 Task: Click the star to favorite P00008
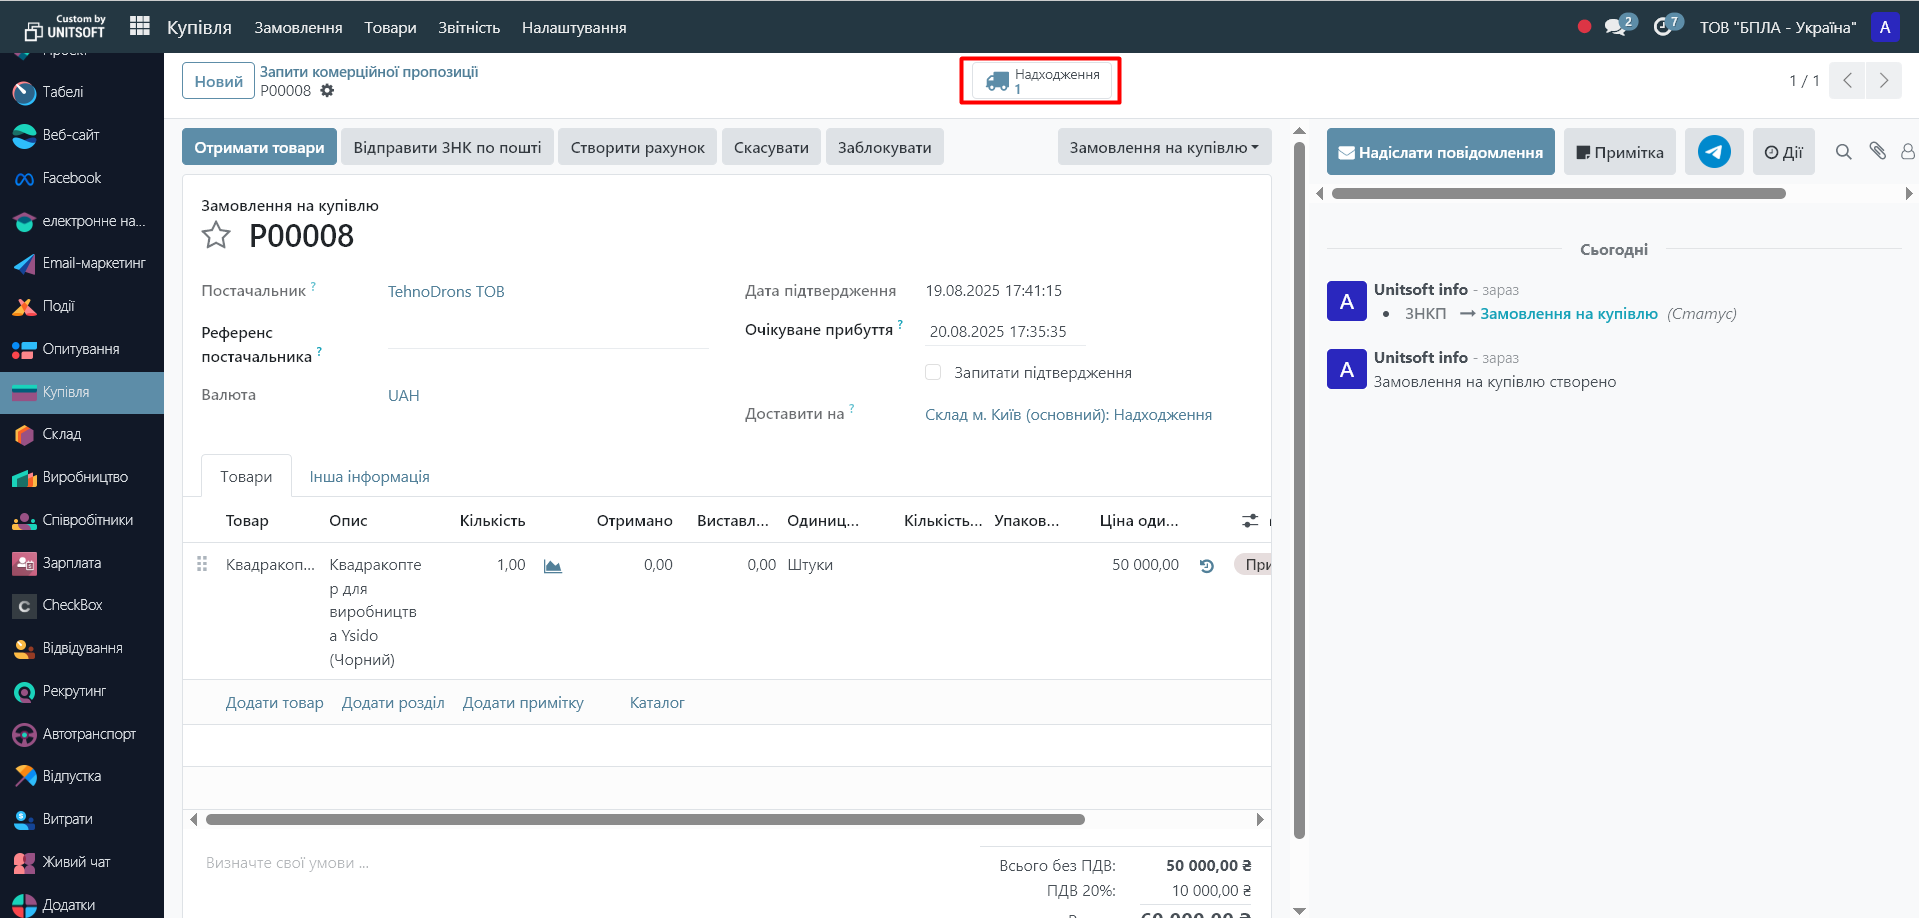coord(216,236)
